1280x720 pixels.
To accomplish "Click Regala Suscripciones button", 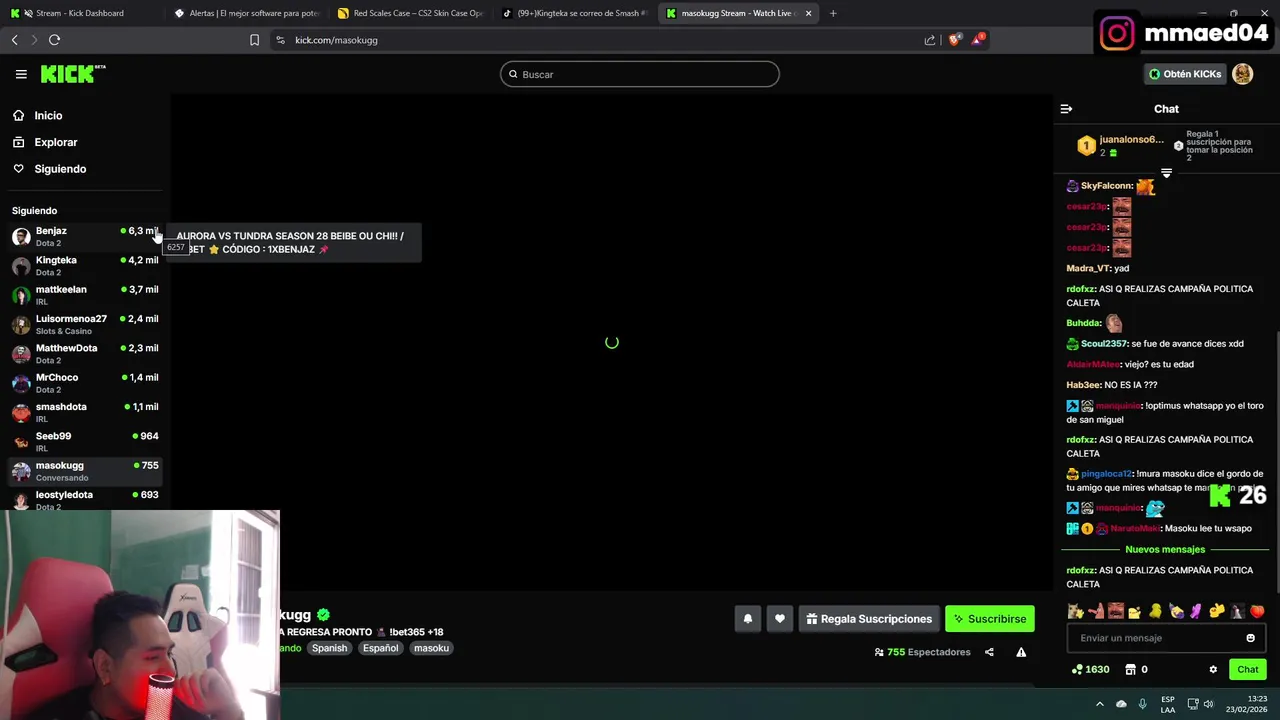I will coord(869,619).
